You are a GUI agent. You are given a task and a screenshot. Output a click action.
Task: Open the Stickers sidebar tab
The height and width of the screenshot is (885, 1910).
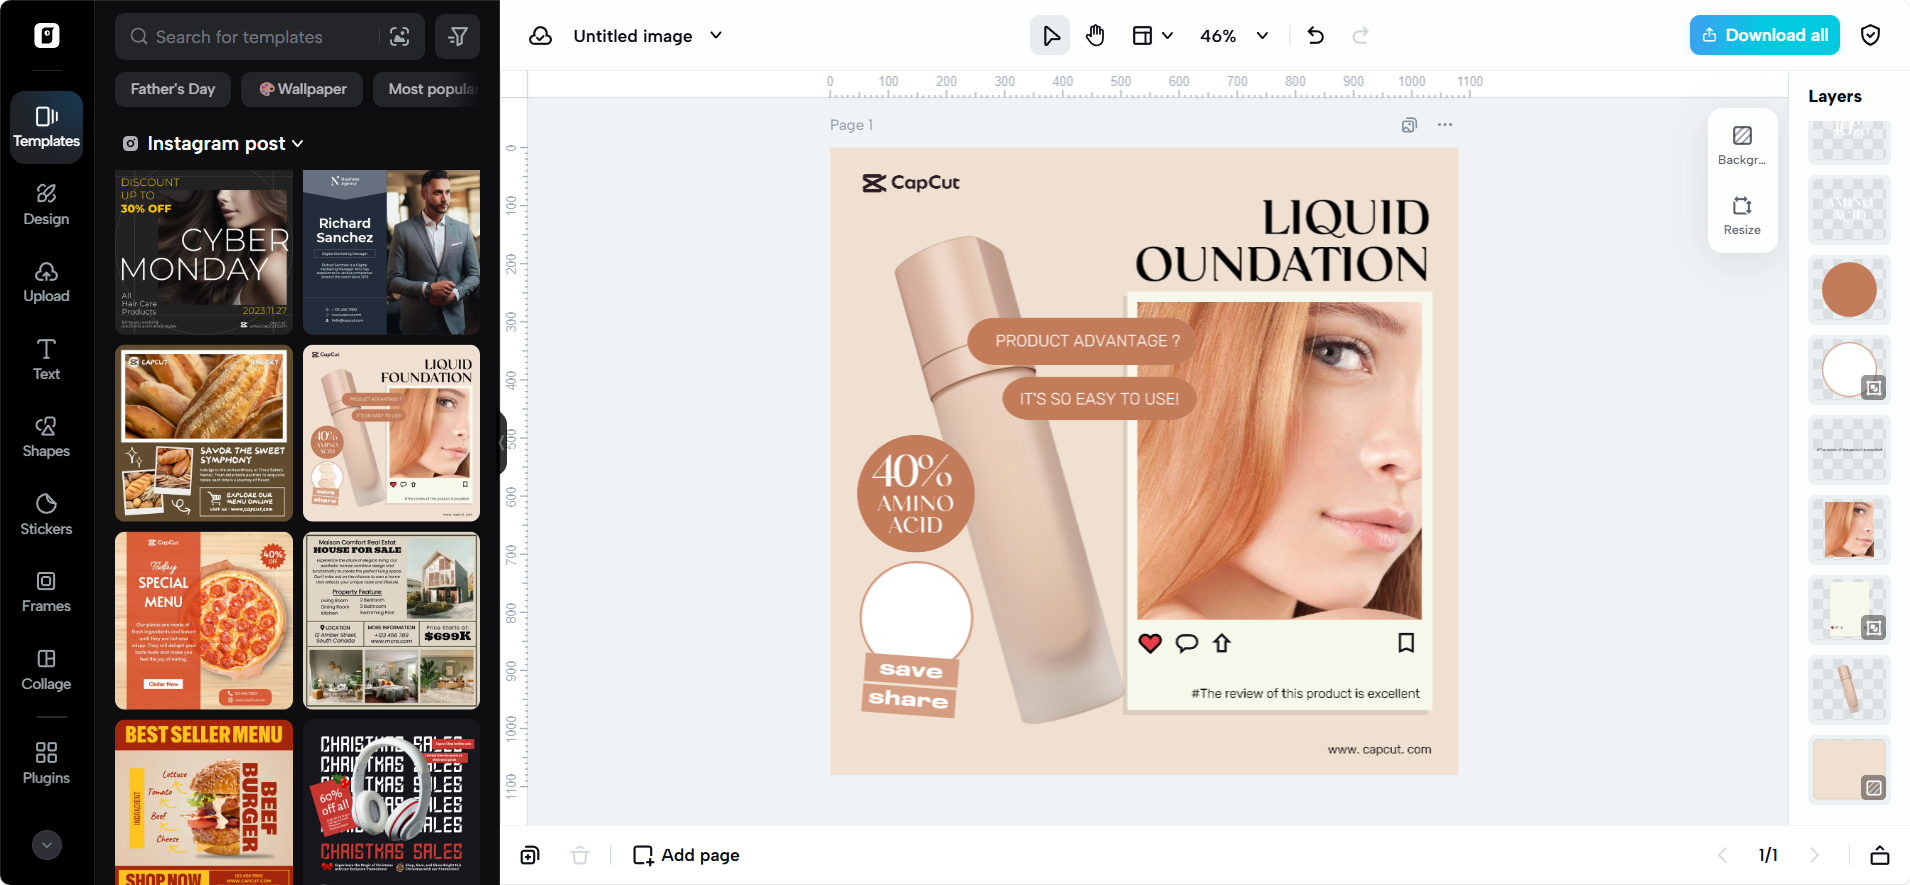pyautogui.click(x=46, y=515)
